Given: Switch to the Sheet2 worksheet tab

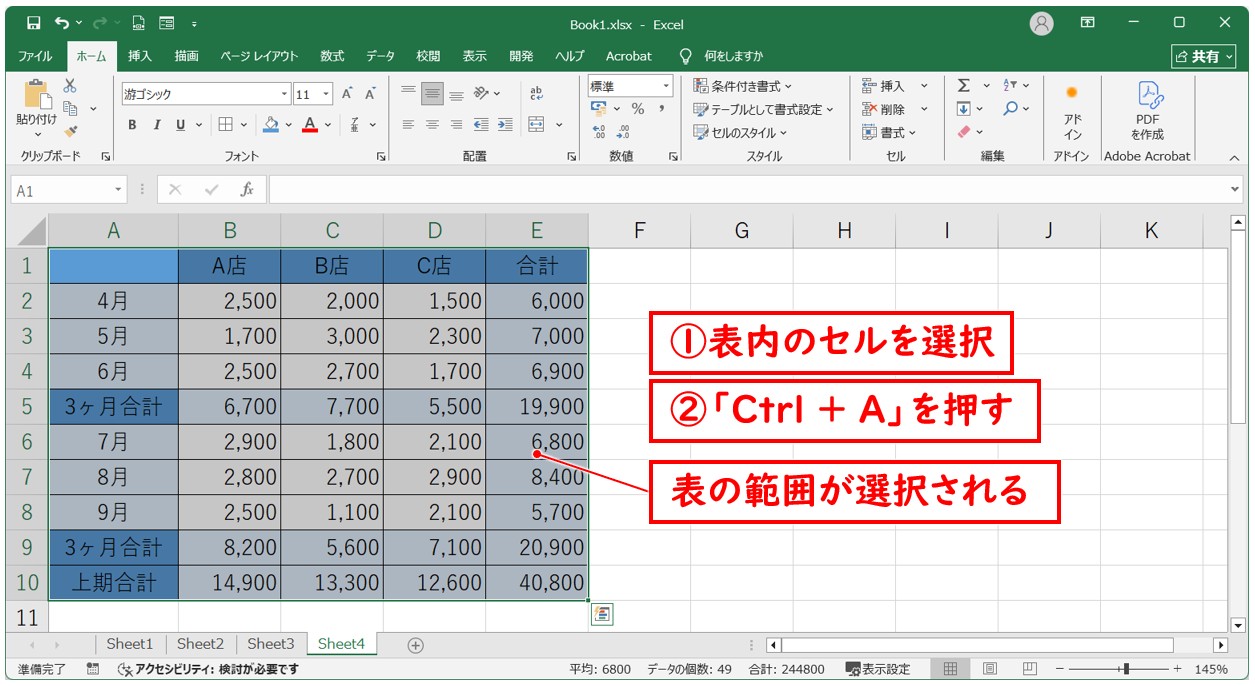Looking at the screenshot, I should coord(200,644).
